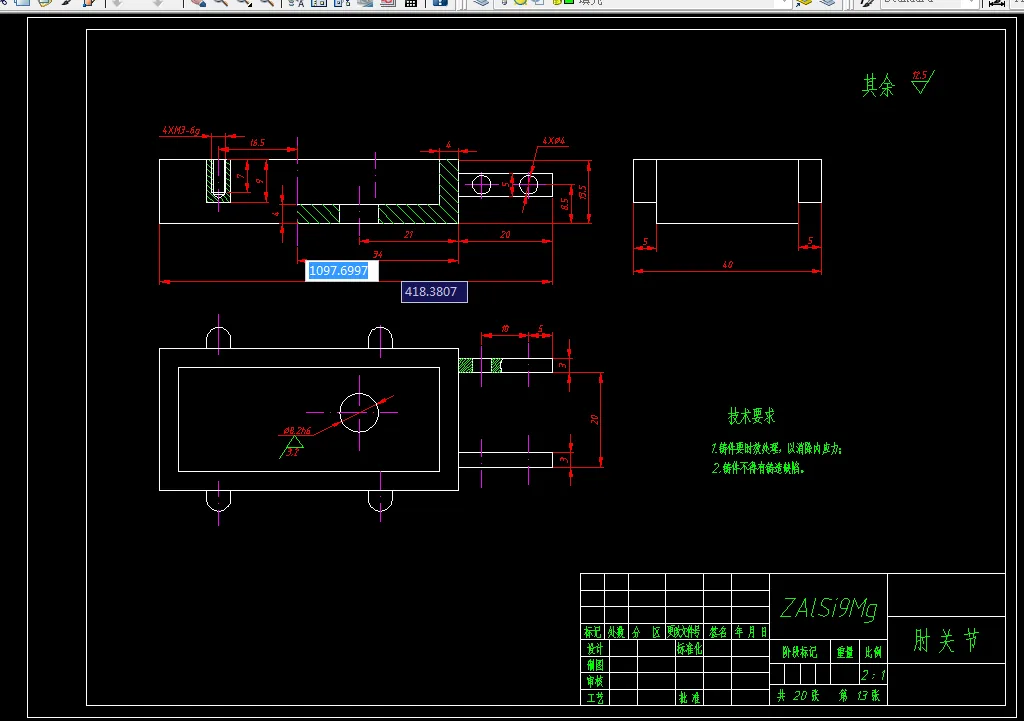Select note 1 about aging treatment
Image resolution: width=1024 pixels, height=721 pixels.
[776, 449]
